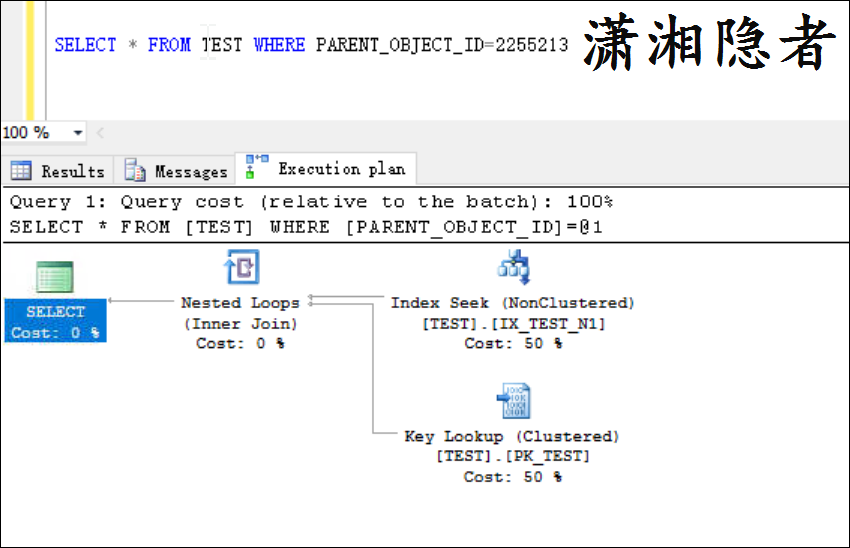Click the SELECT keyword in the query editor
Viewport: 850px width, 548px height.
[x=85, y=44]
